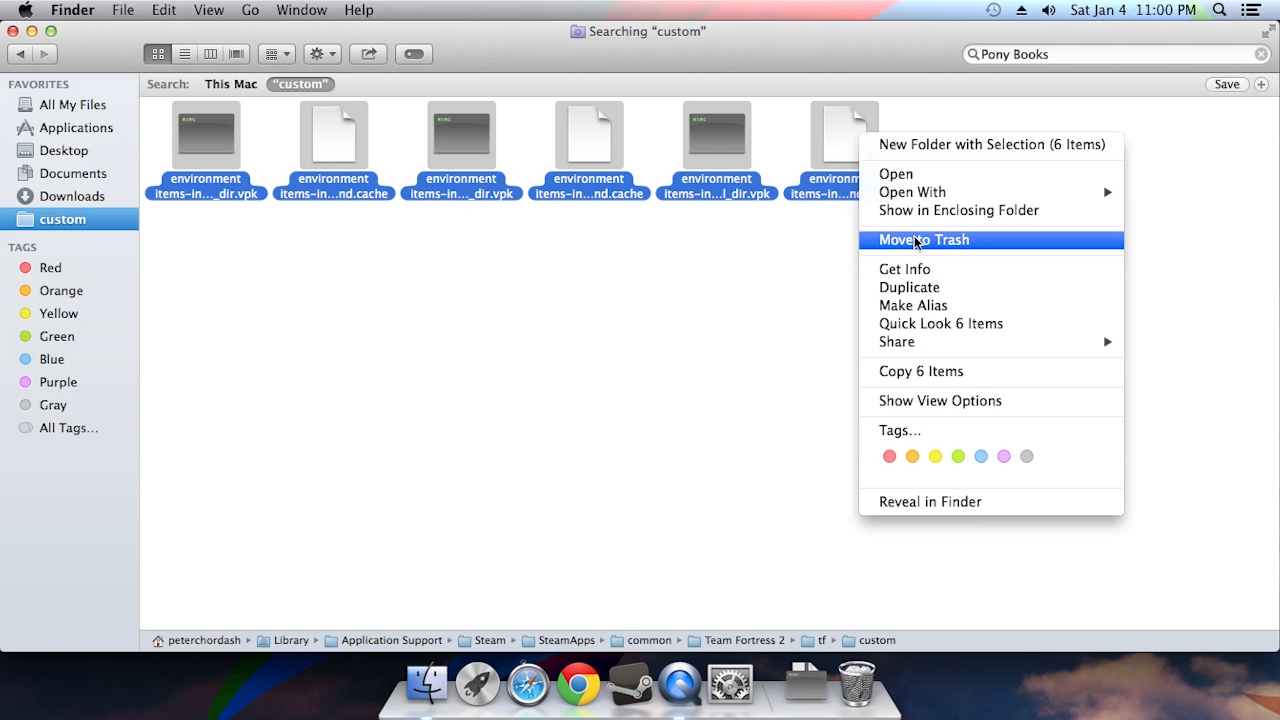Click Library in the path bar
This screenshot has width=1280, height=720.
click(x=283, y=641)
